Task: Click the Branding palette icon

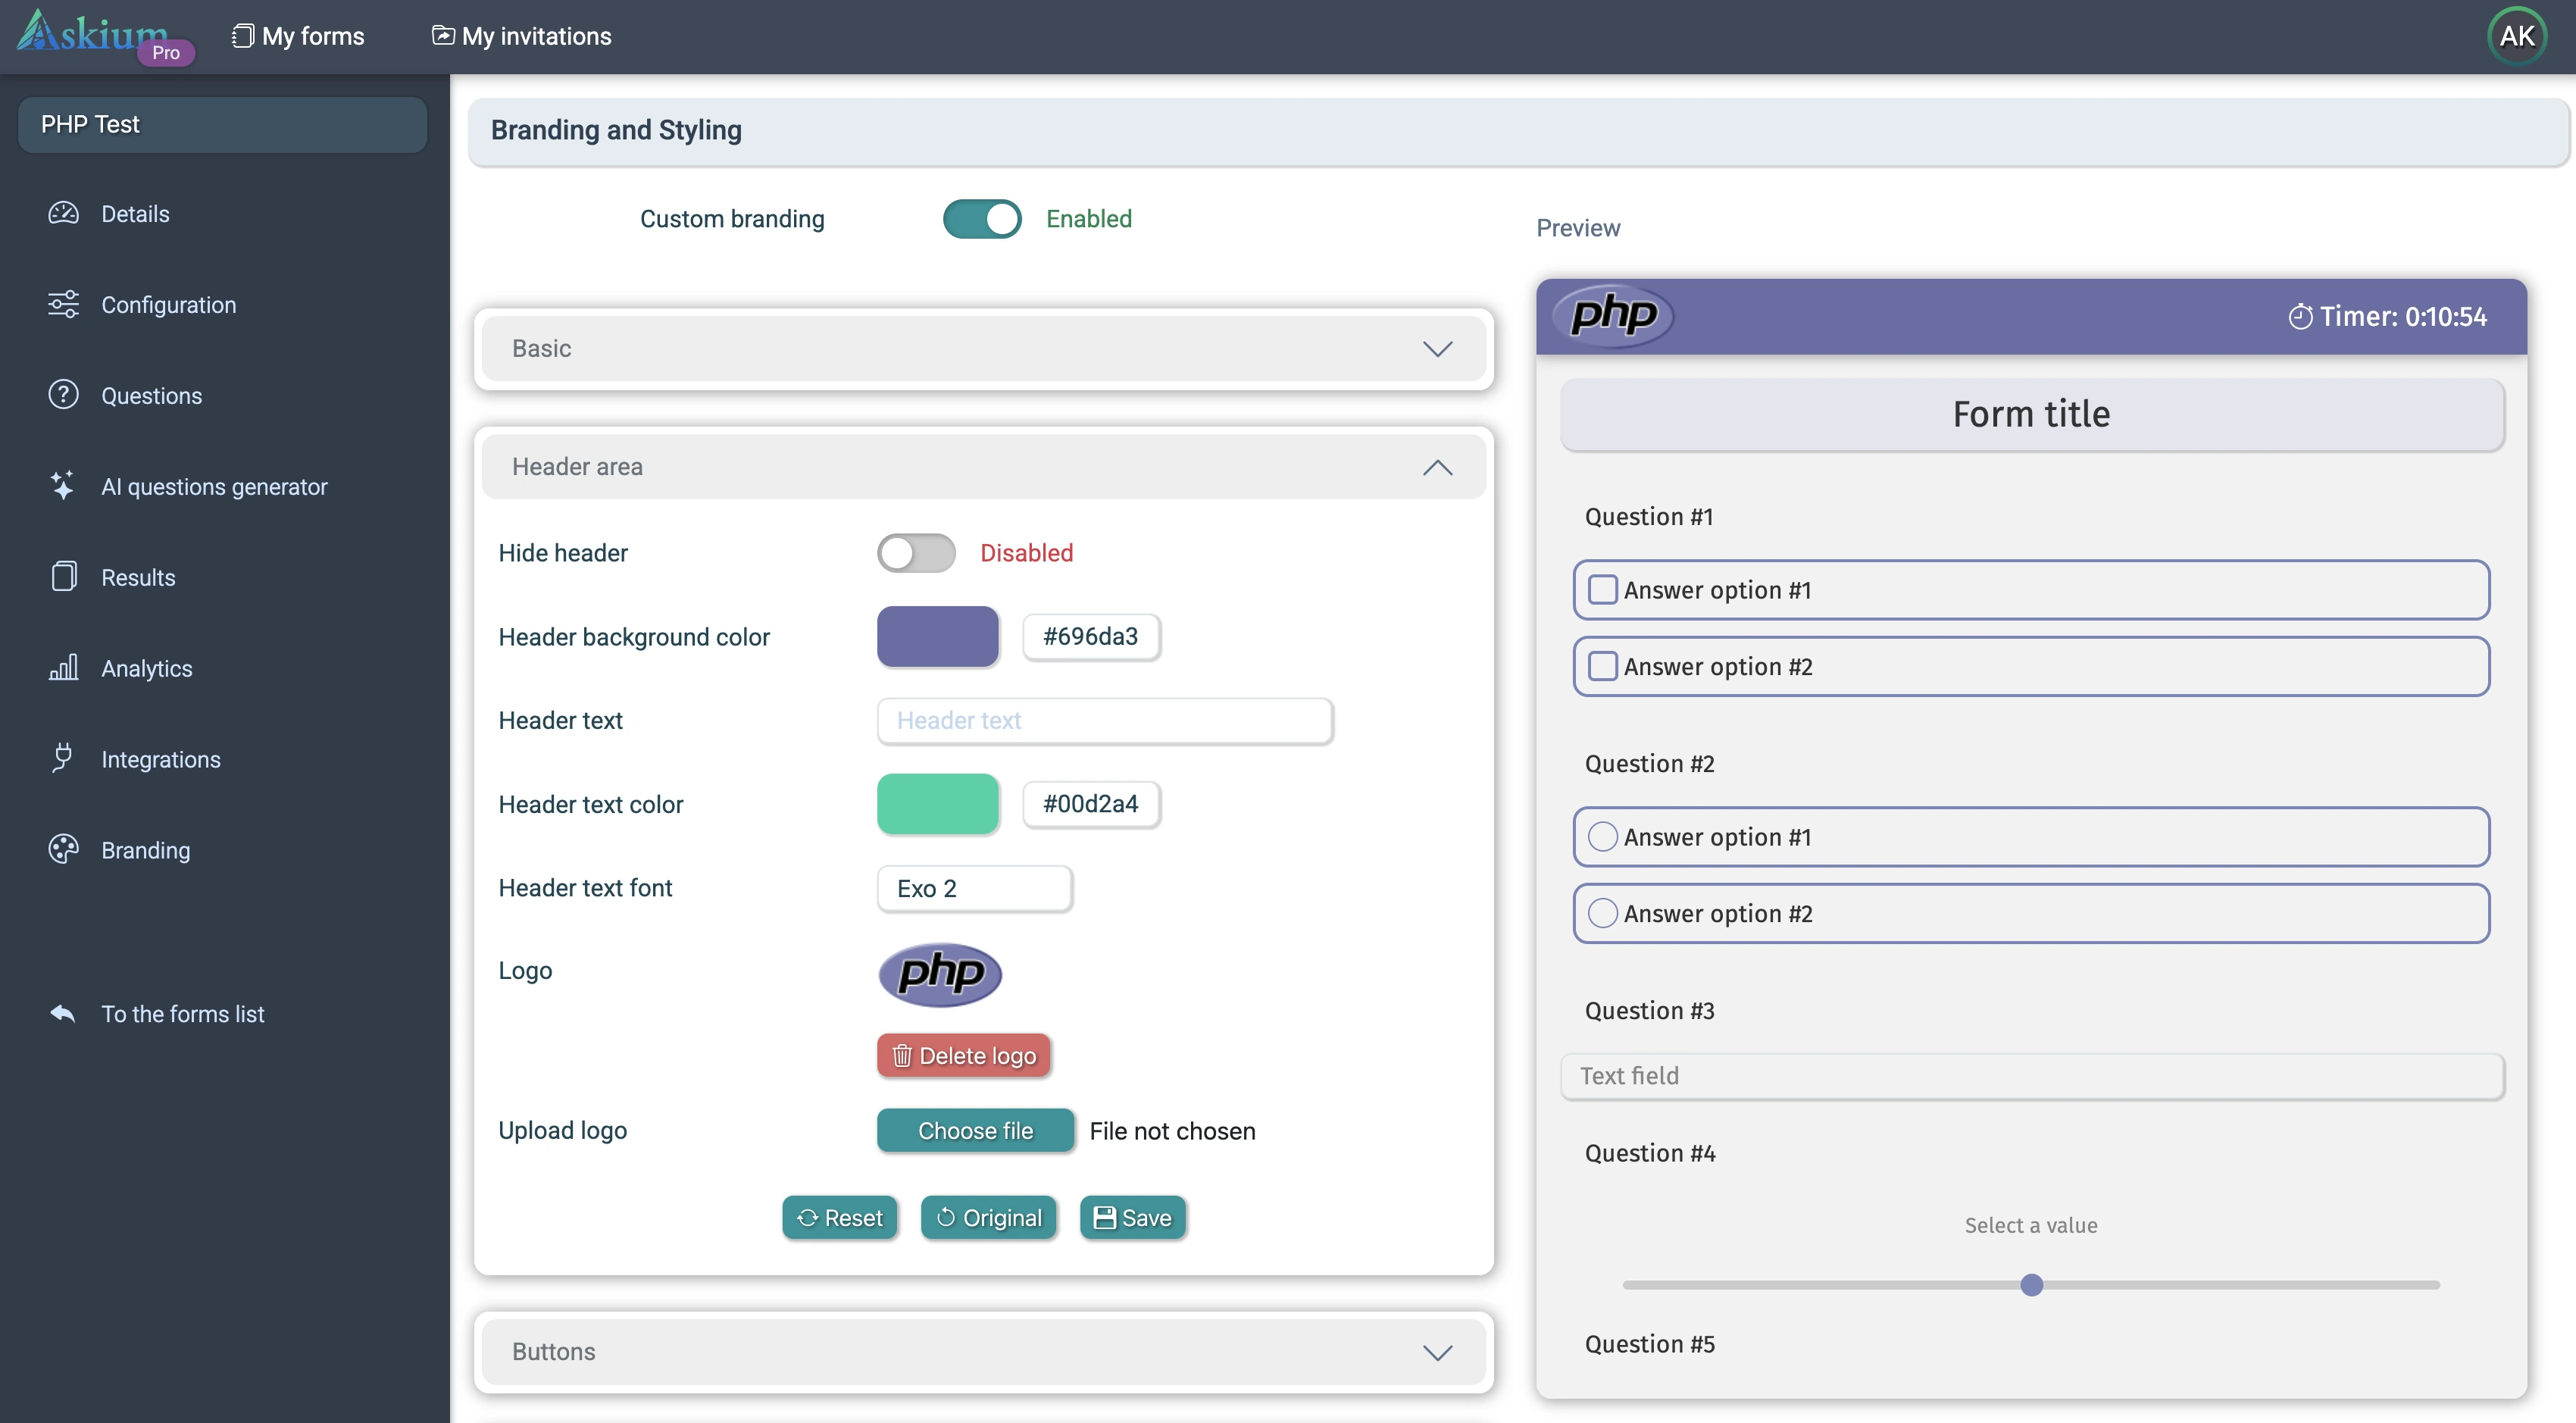Action: click(x=63, y=850)
